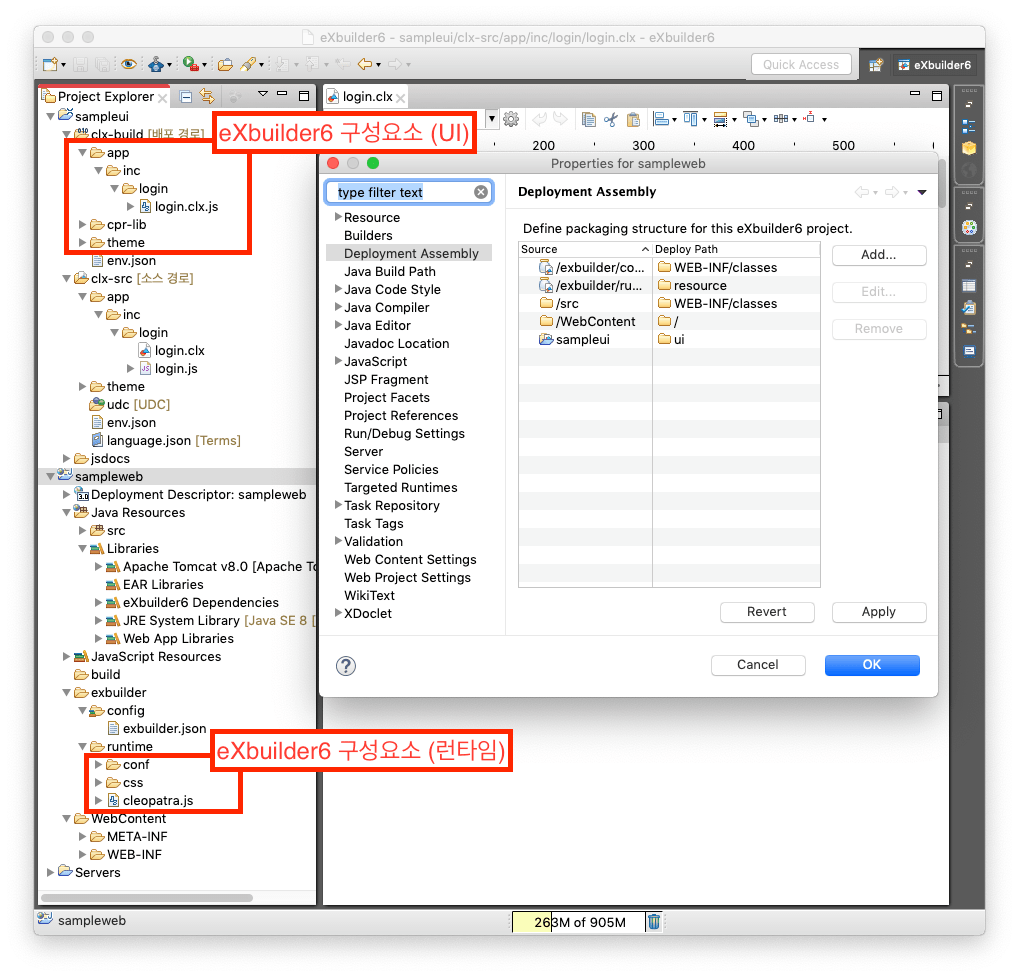Clear the filter text with X icon

tap(481, 192)
